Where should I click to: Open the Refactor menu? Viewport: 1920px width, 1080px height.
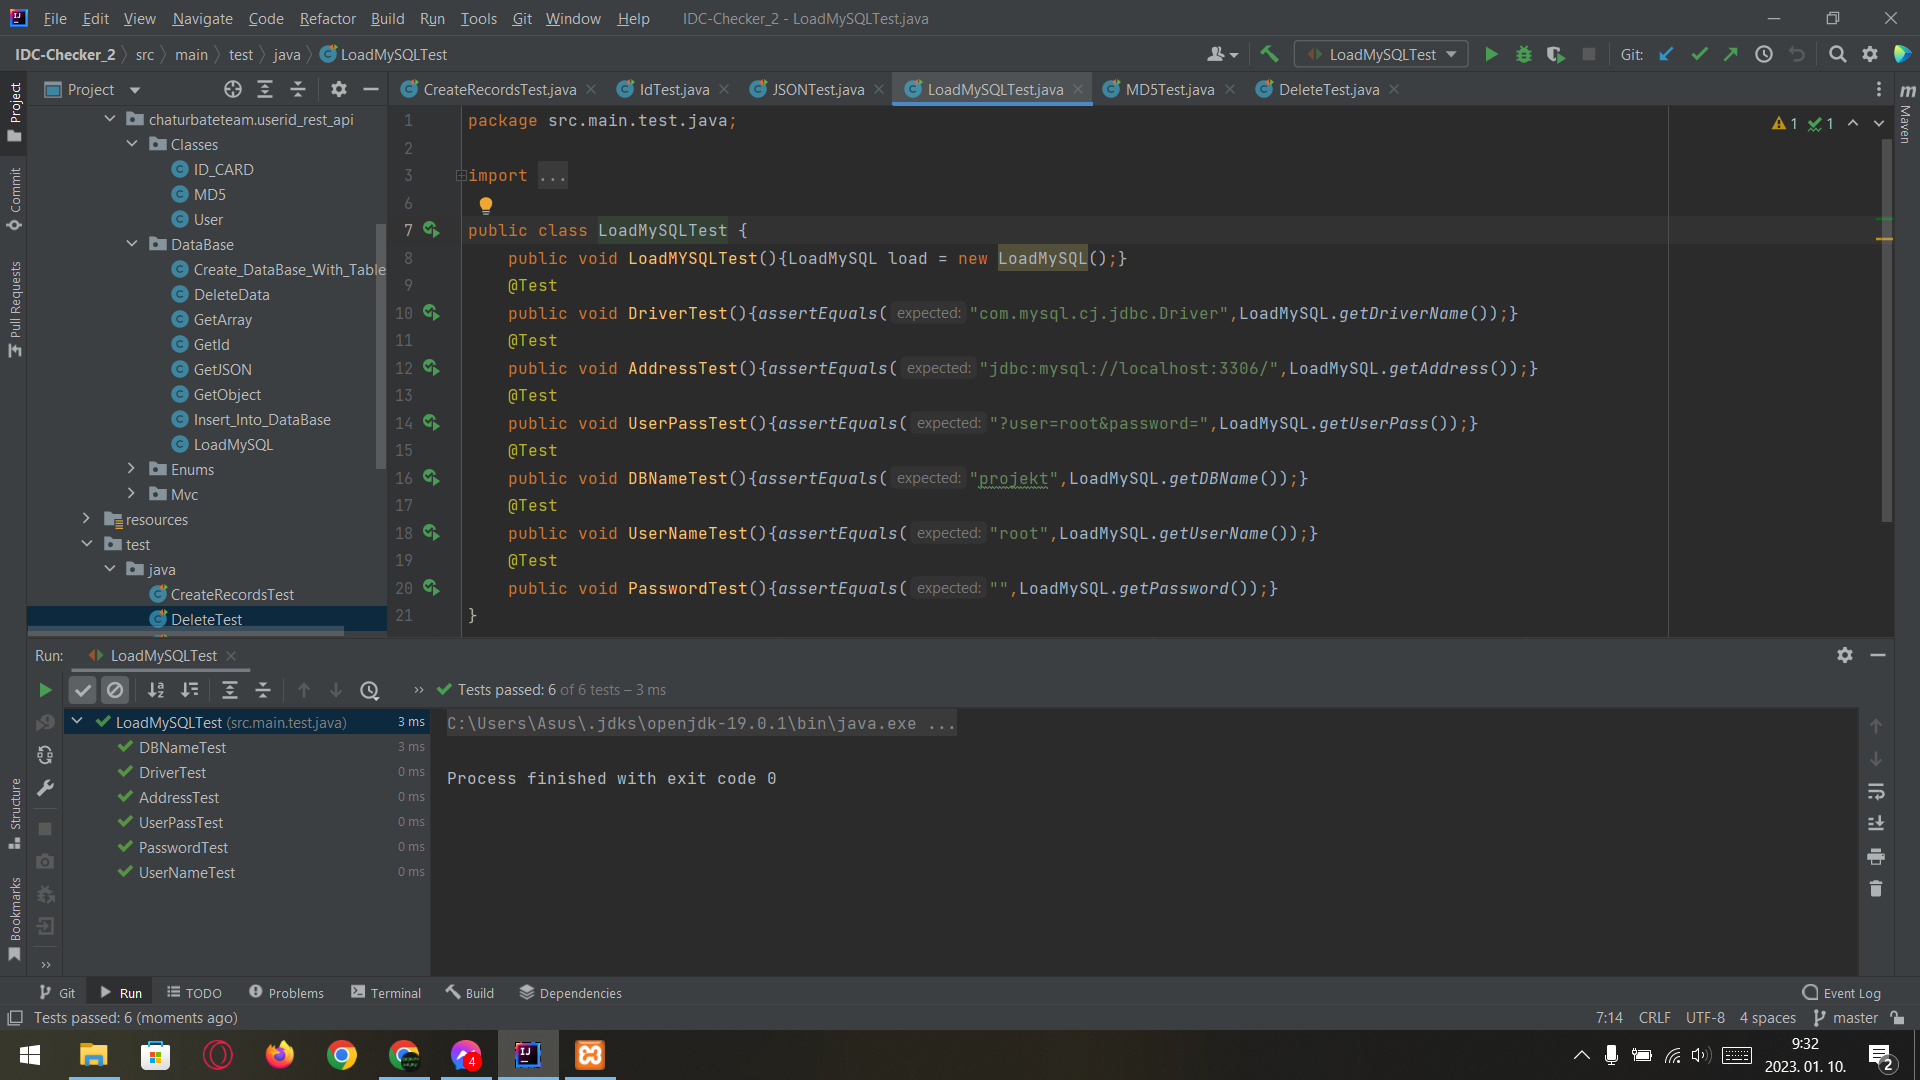click(x=327, y=18)
